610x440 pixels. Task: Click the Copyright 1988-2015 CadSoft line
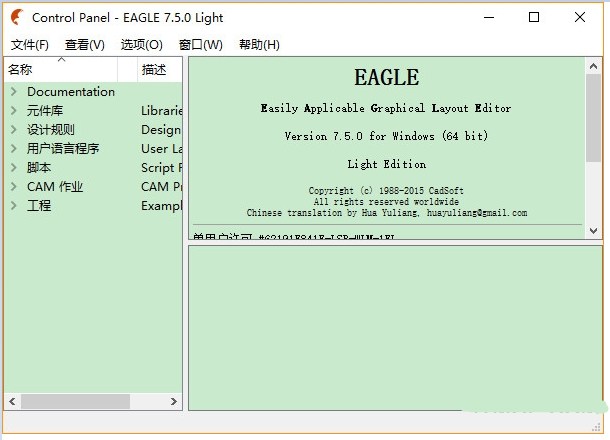tap(386, 191)
